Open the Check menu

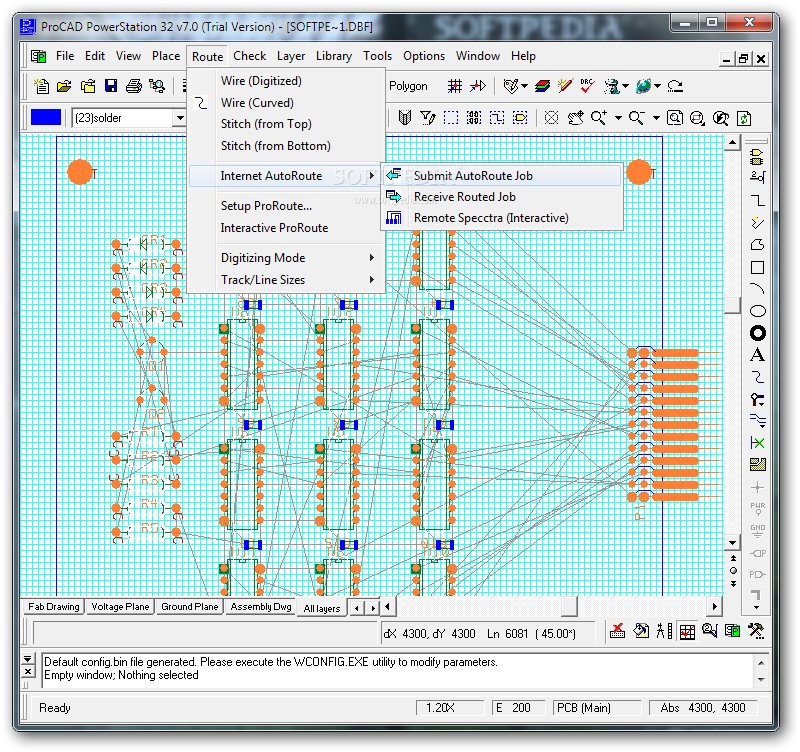point(249,56)
